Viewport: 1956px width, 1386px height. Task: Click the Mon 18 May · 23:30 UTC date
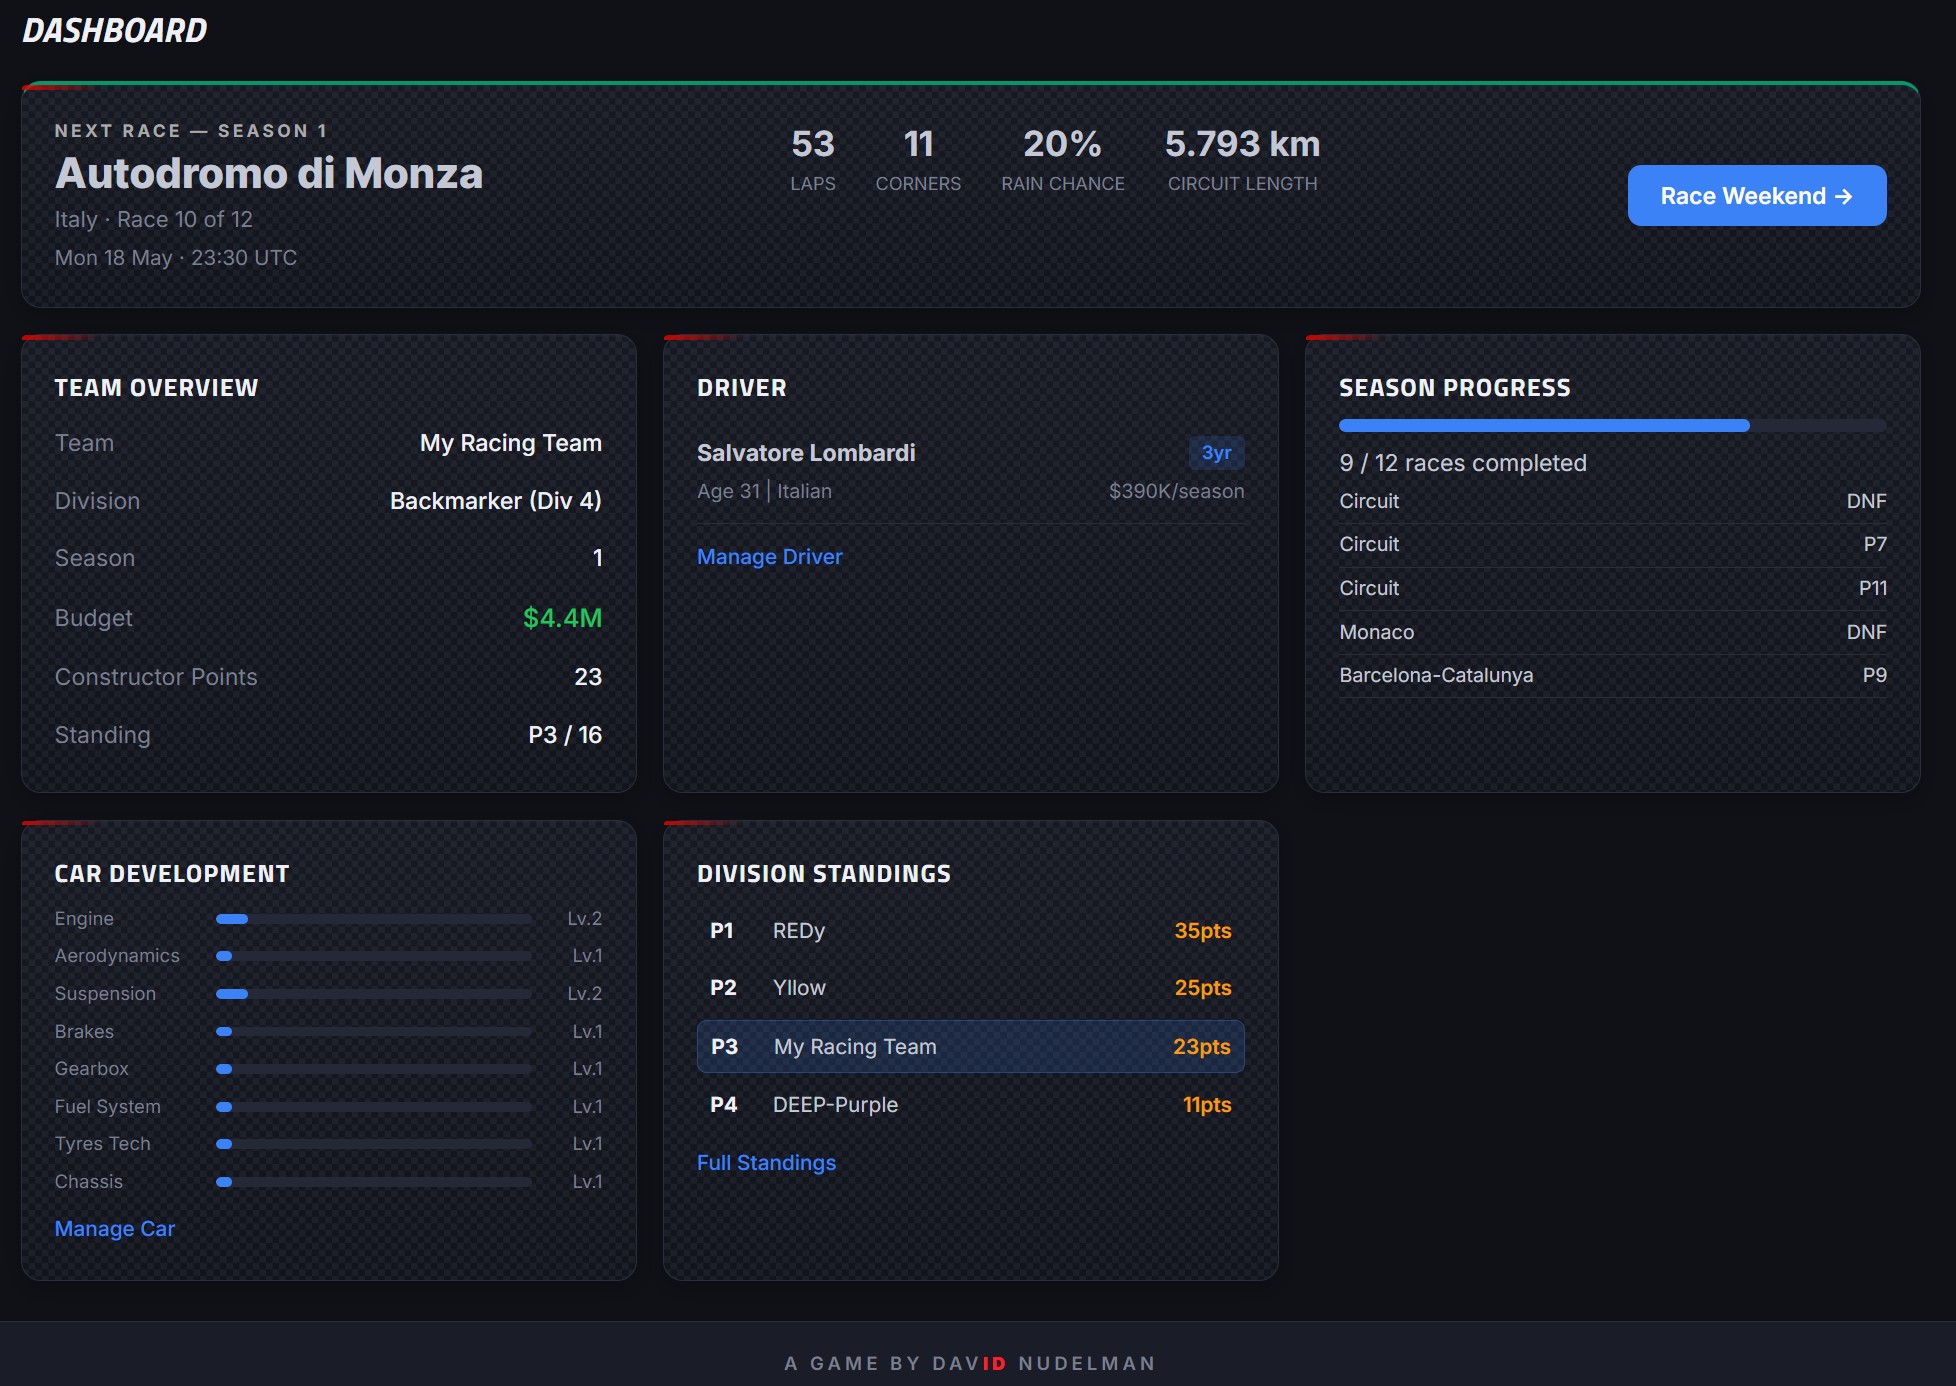176,258
